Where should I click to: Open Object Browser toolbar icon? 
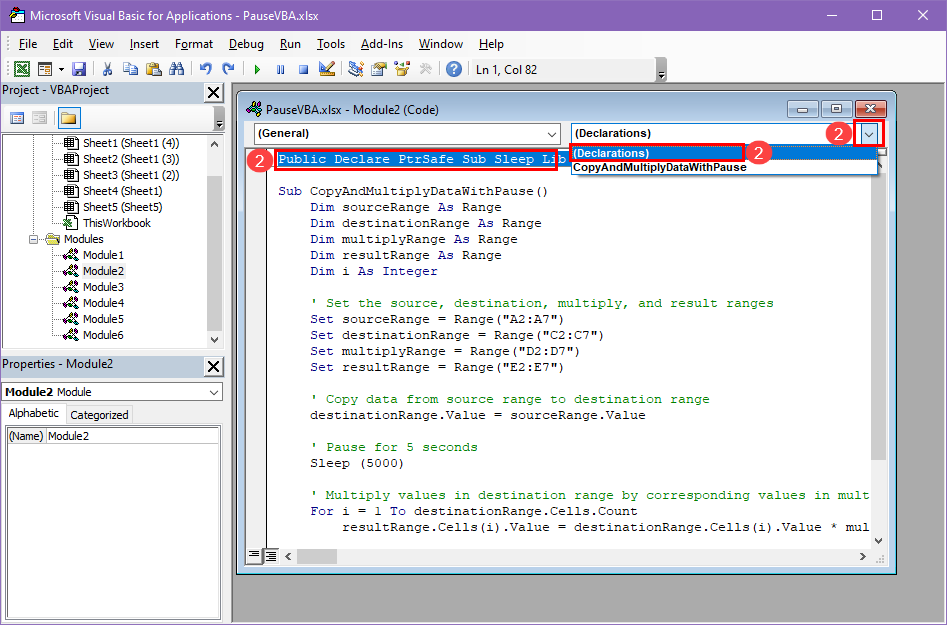402,69
